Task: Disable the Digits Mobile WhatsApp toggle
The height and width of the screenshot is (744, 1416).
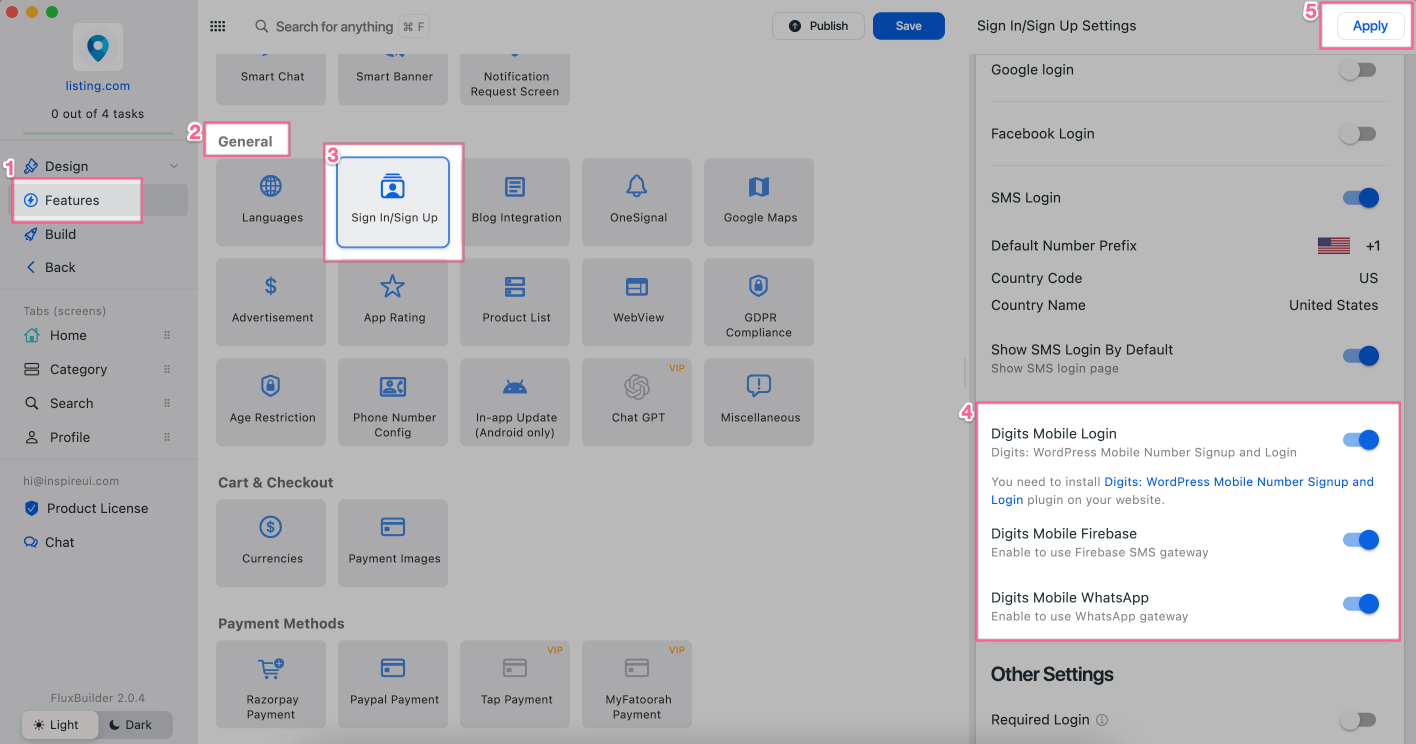Action: [1360, 604]
